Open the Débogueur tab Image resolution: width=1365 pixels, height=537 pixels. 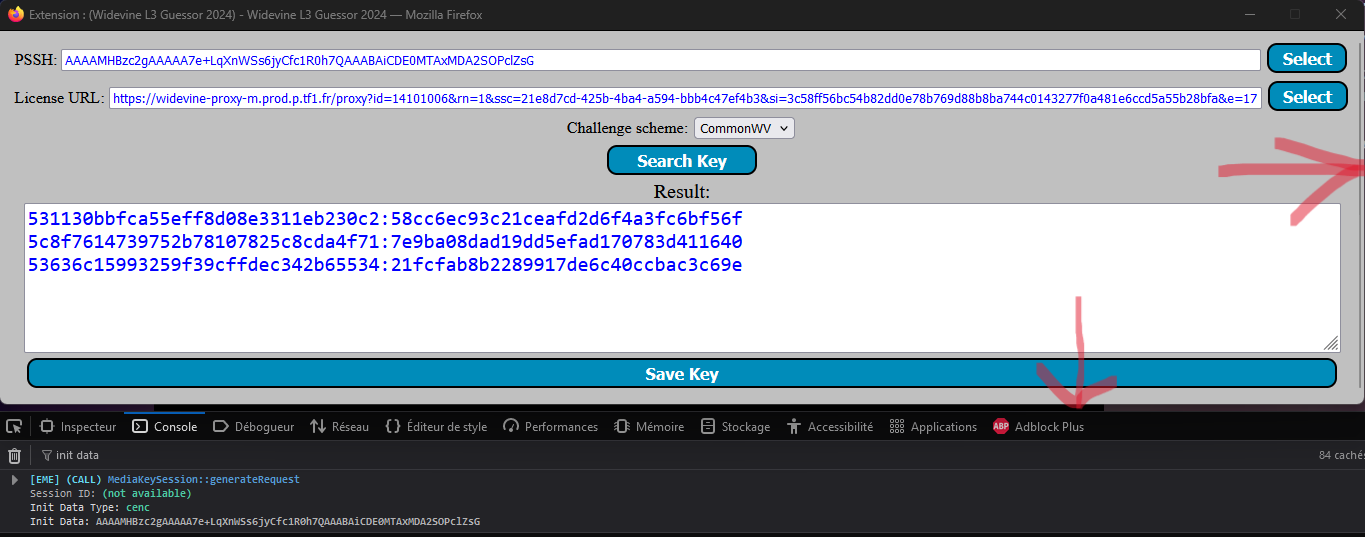254,426
